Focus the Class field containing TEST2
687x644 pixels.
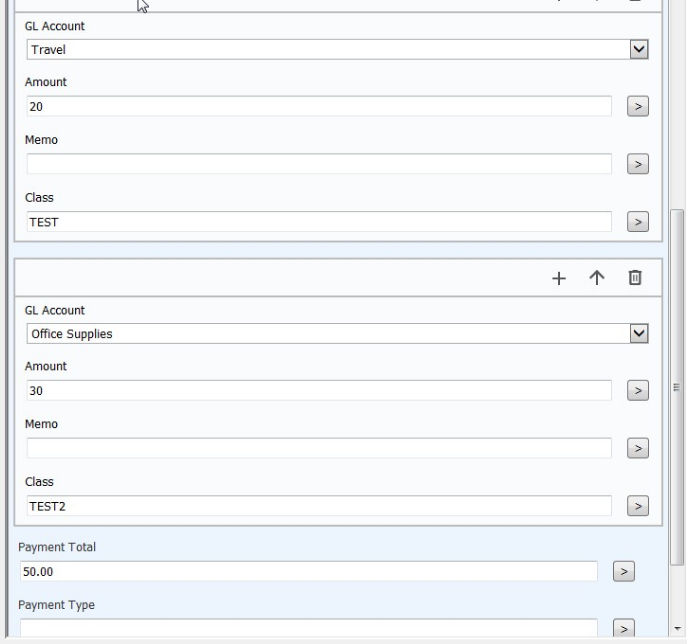319,506
